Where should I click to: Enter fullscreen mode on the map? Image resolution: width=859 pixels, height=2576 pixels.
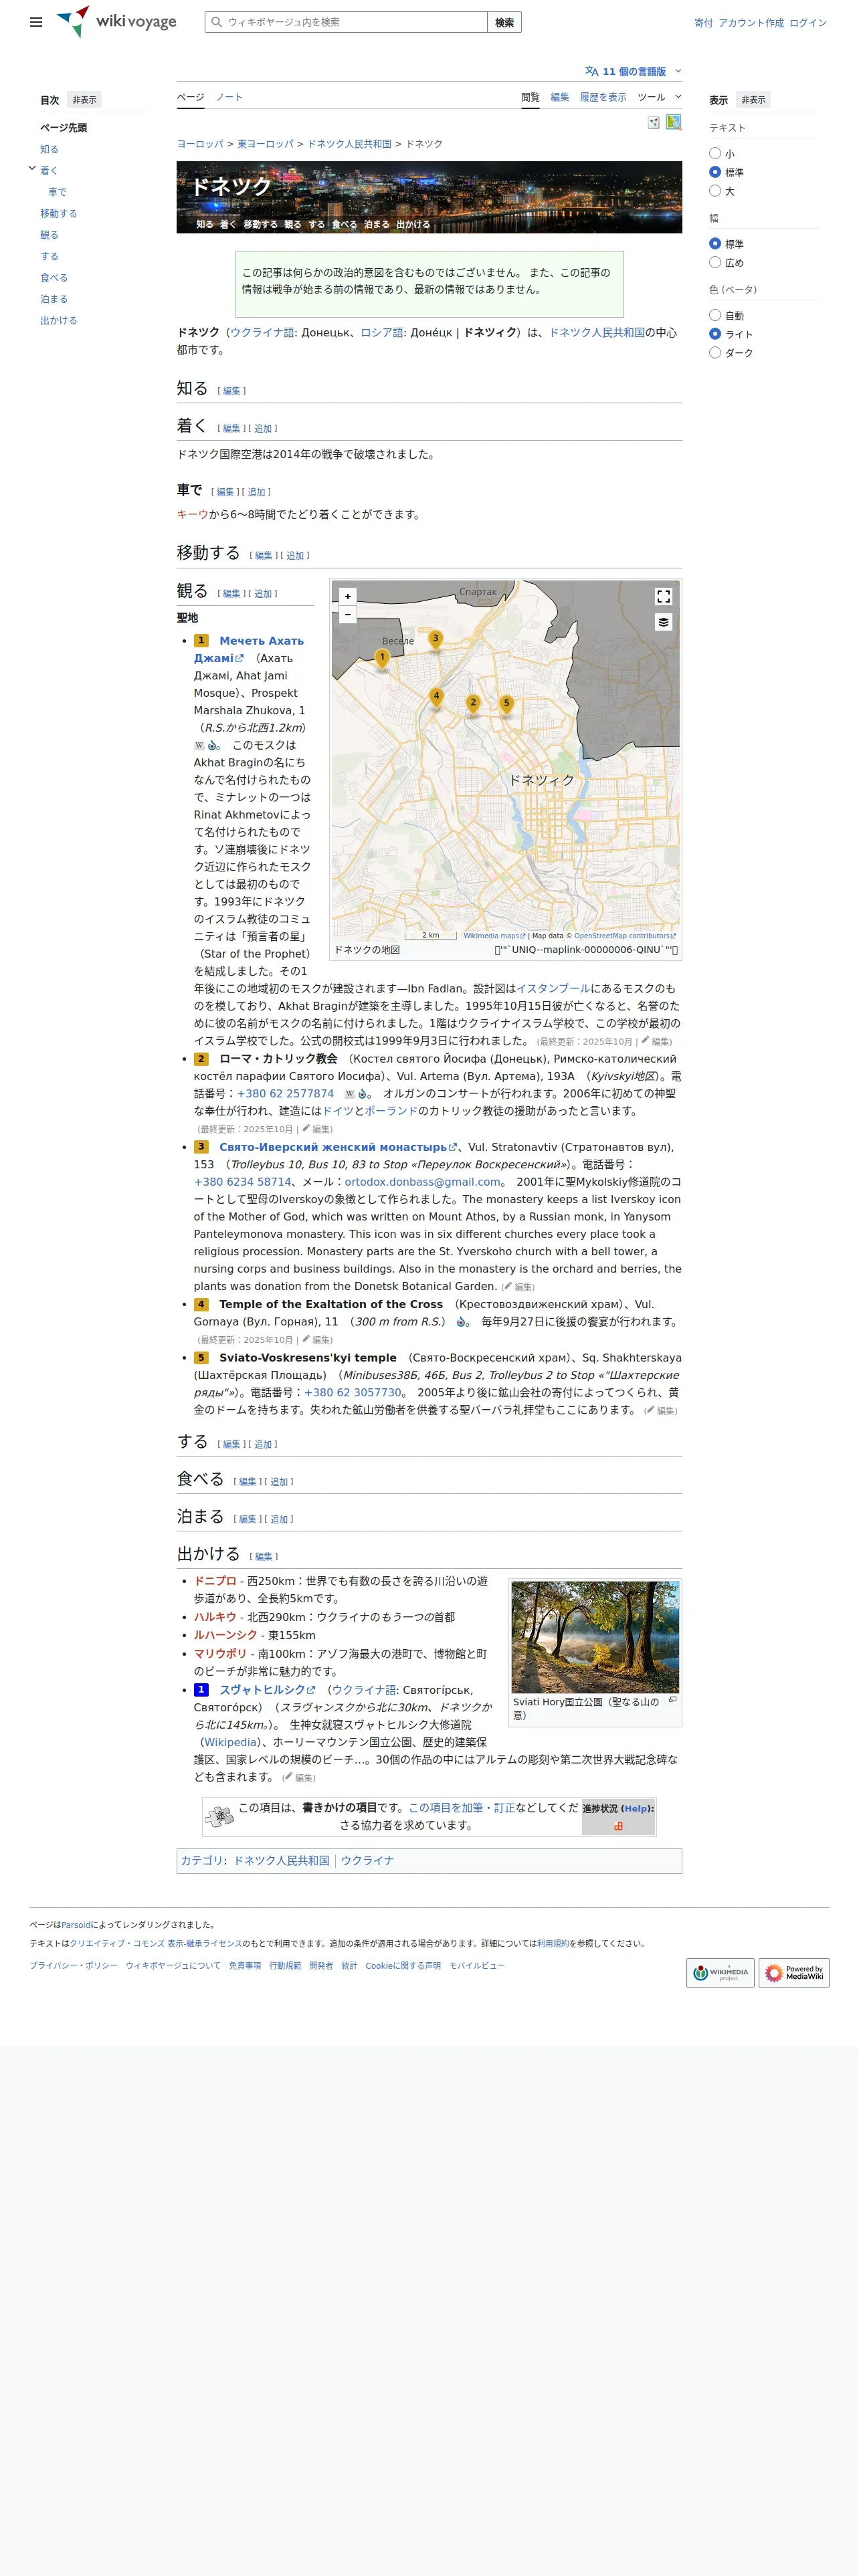point(663,596)
